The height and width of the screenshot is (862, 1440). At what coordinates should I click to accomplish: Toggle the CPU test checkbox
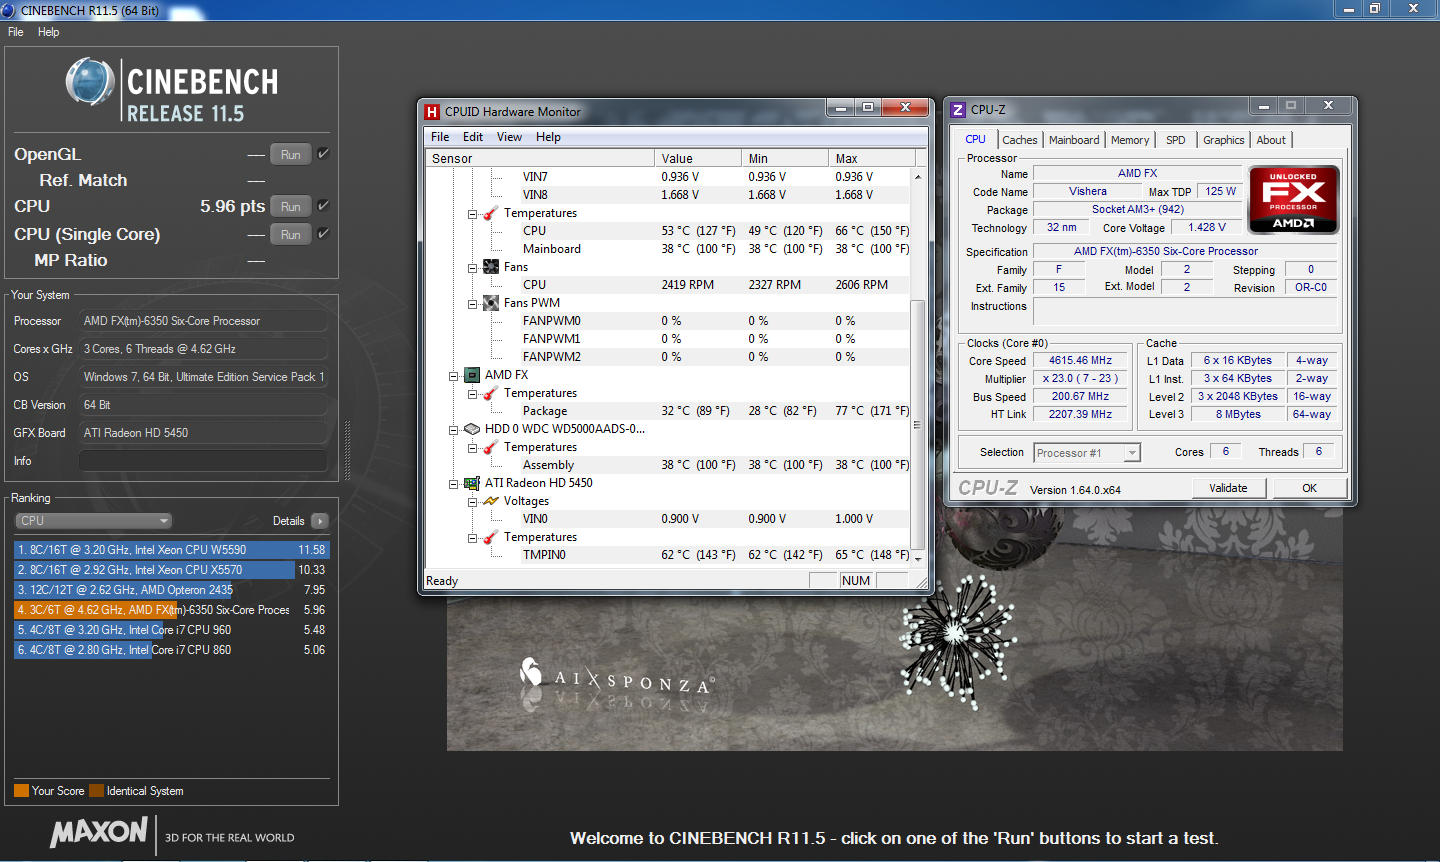point(323,206)
